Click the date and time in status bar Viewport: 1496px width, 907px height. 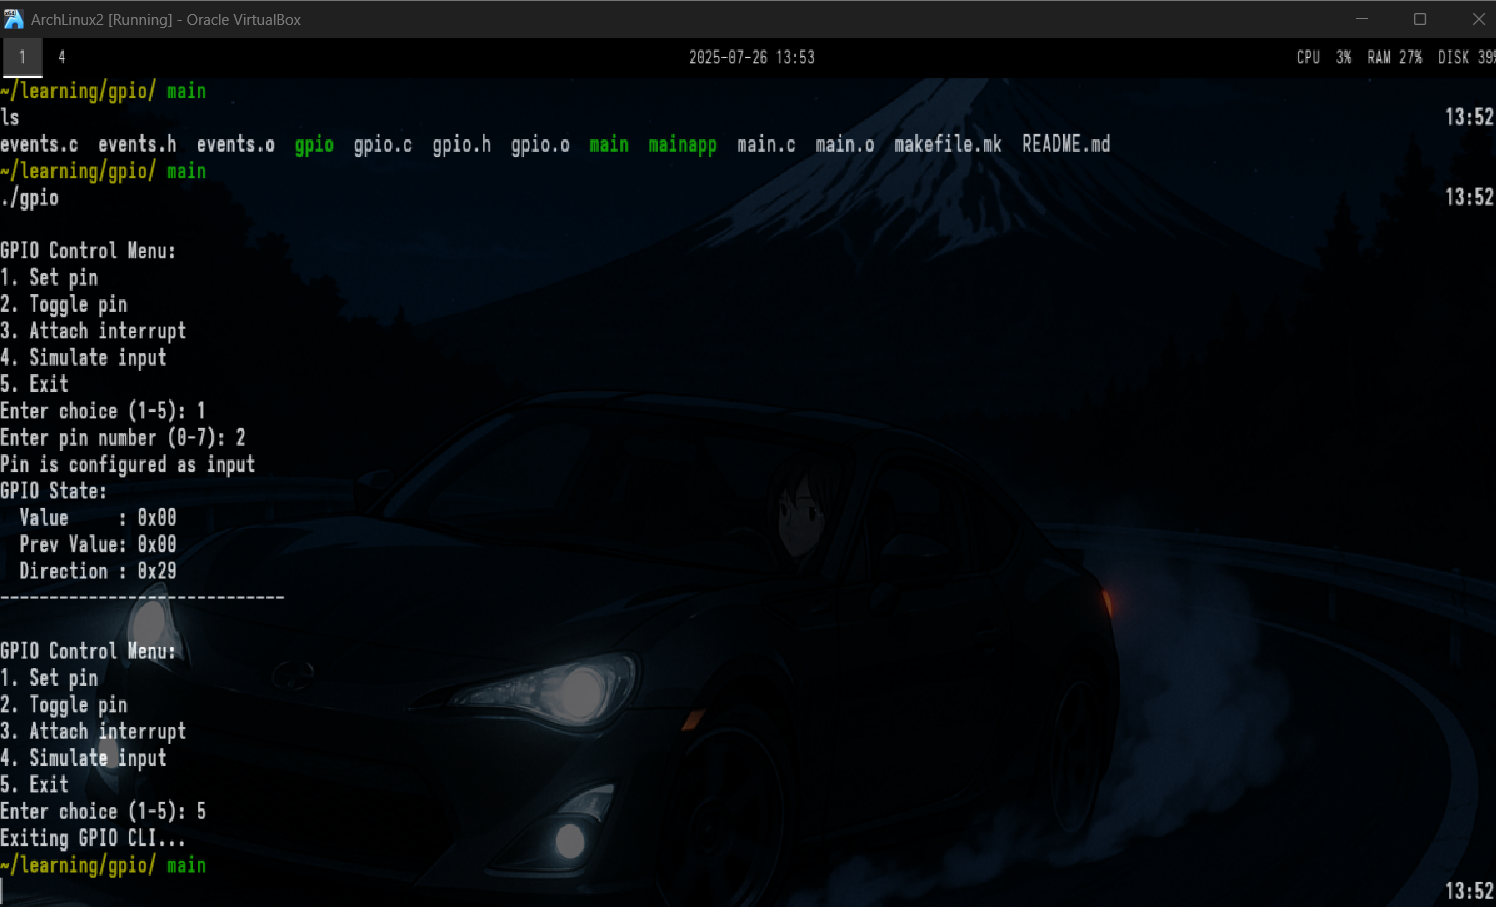pos(752,57)
